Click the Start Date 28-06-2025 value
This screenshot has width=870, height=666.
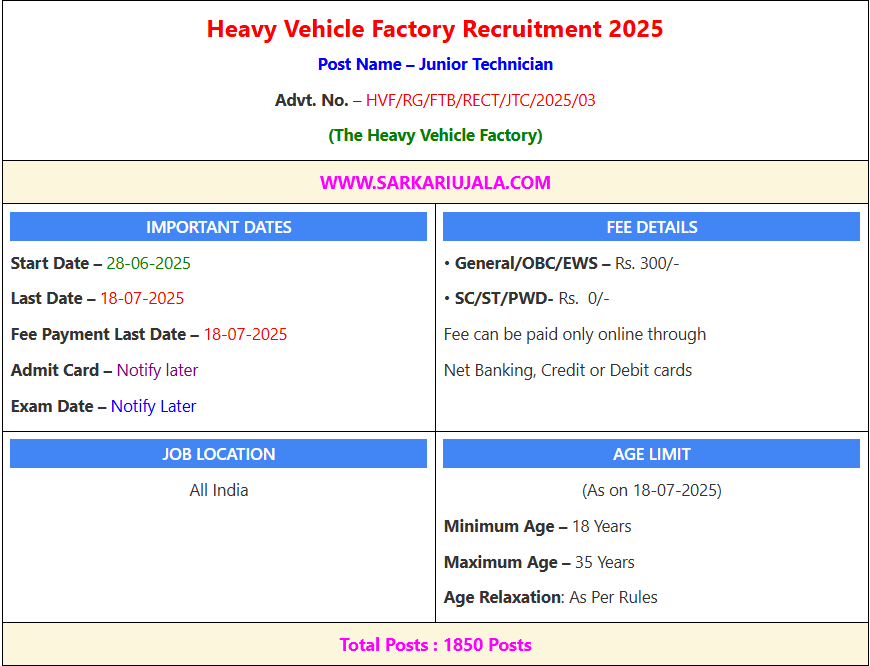(148, 264)
